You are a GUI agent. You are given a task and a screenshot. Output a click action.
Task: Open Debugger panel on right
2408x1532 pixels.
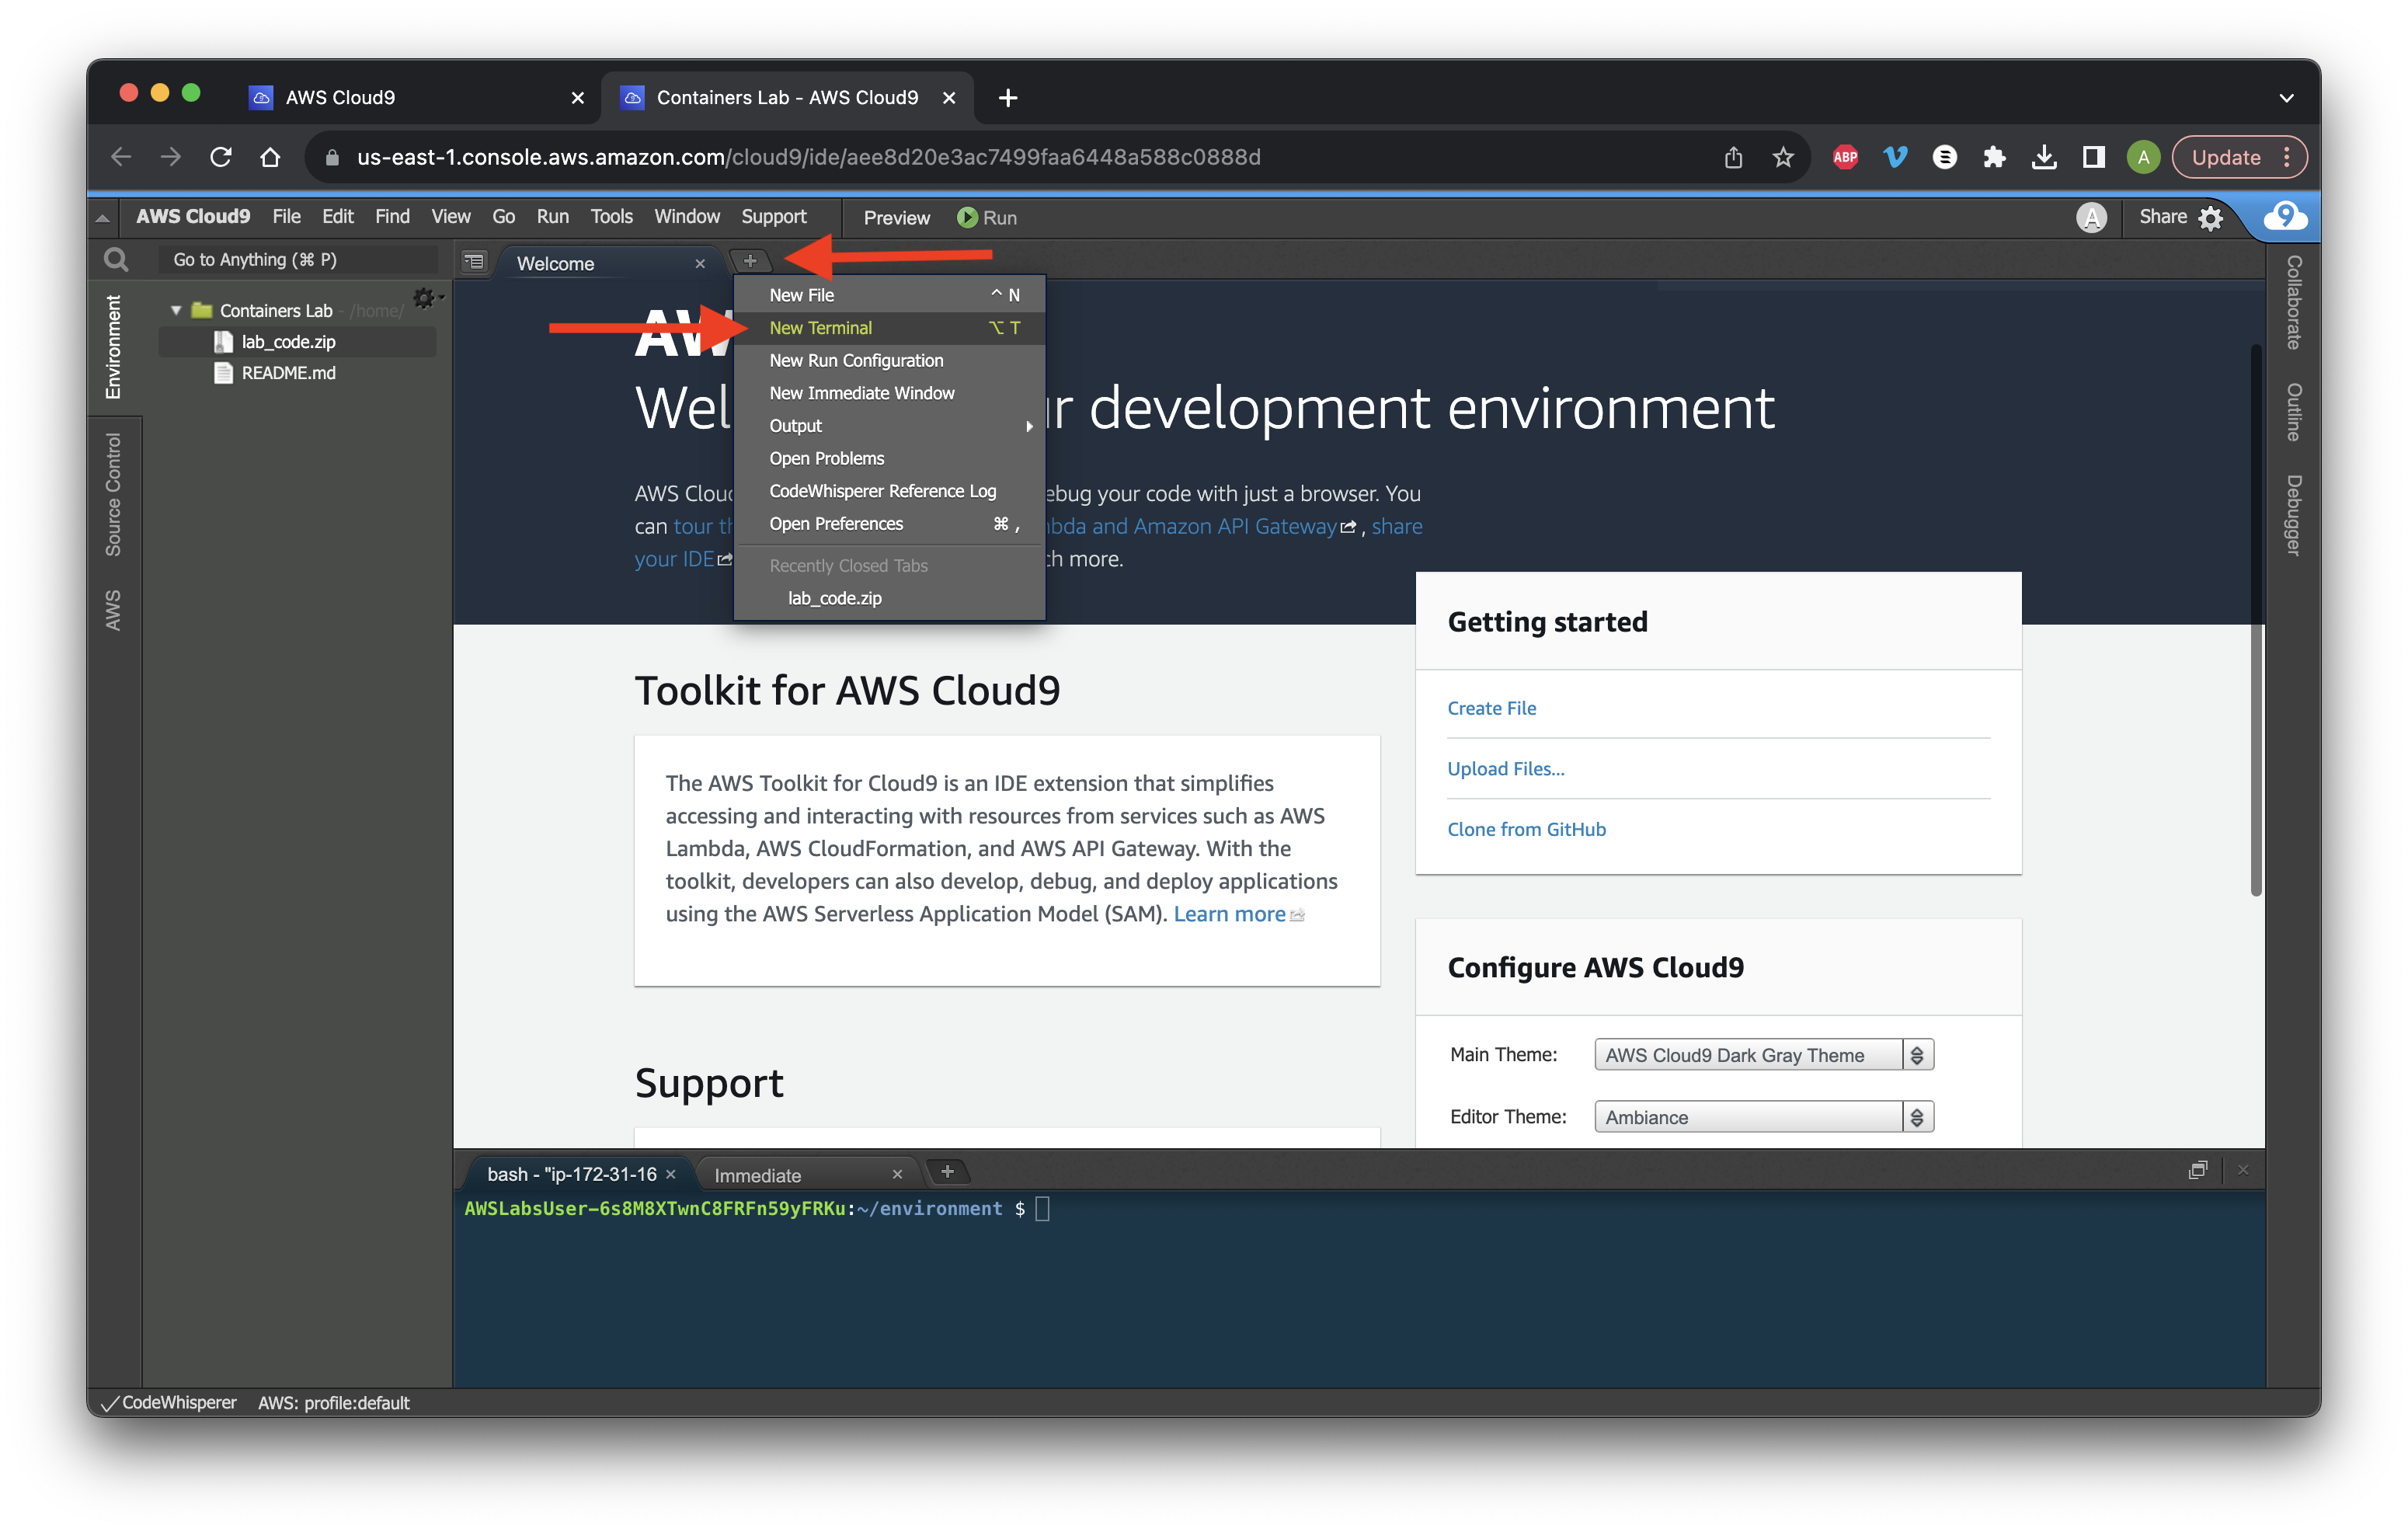(x=2294, y=515)
